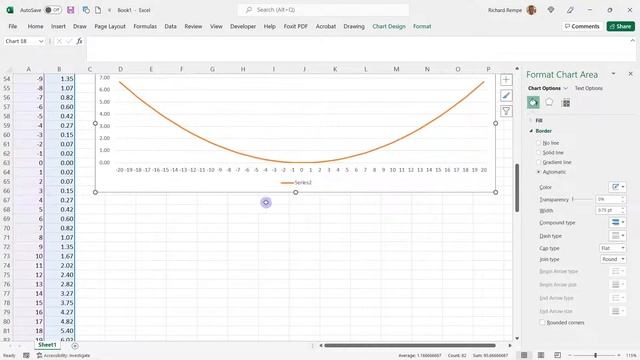
Task: Open the Name Box dropdown arrow
Action: tap(41, 41)
